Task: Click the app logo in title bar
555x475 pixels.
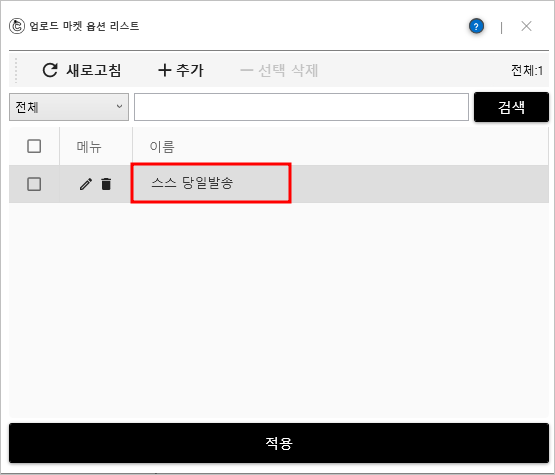Action: pos(17,26)
